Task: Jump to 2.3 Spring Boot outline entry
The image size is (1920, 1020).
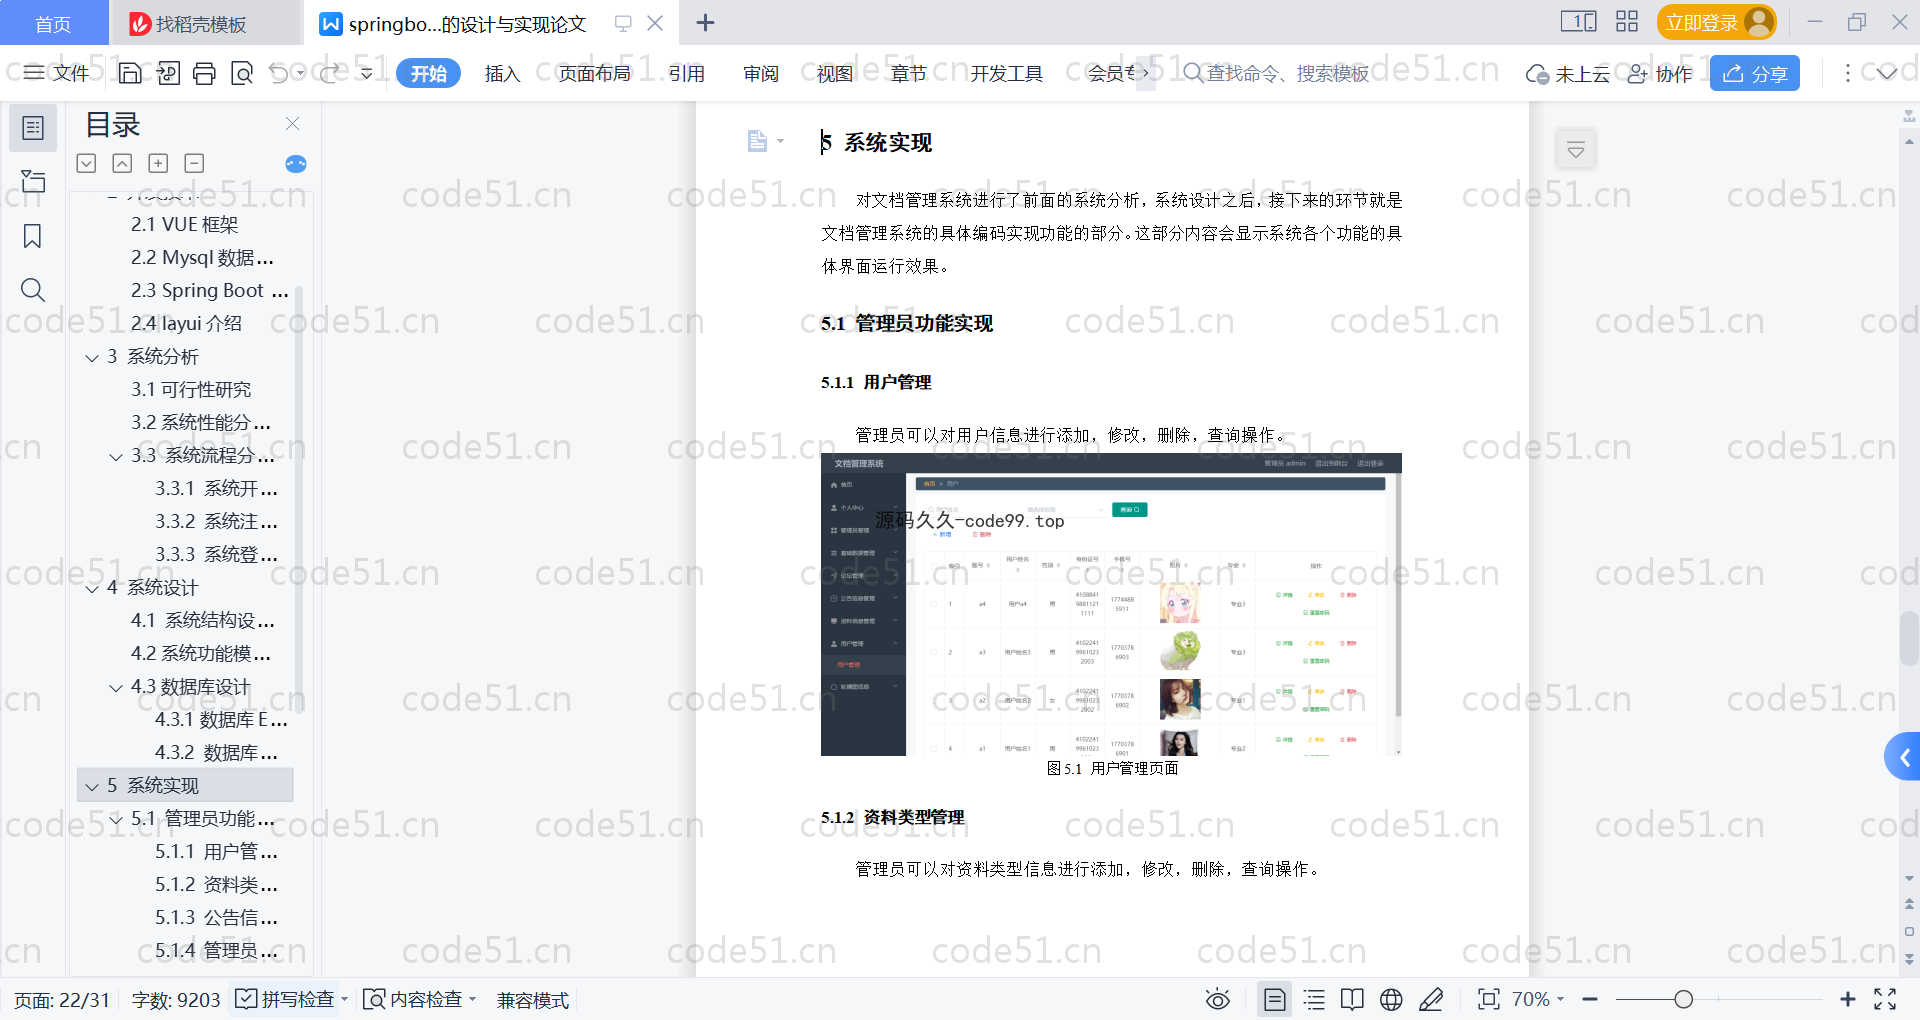Action: click(210, 291)
